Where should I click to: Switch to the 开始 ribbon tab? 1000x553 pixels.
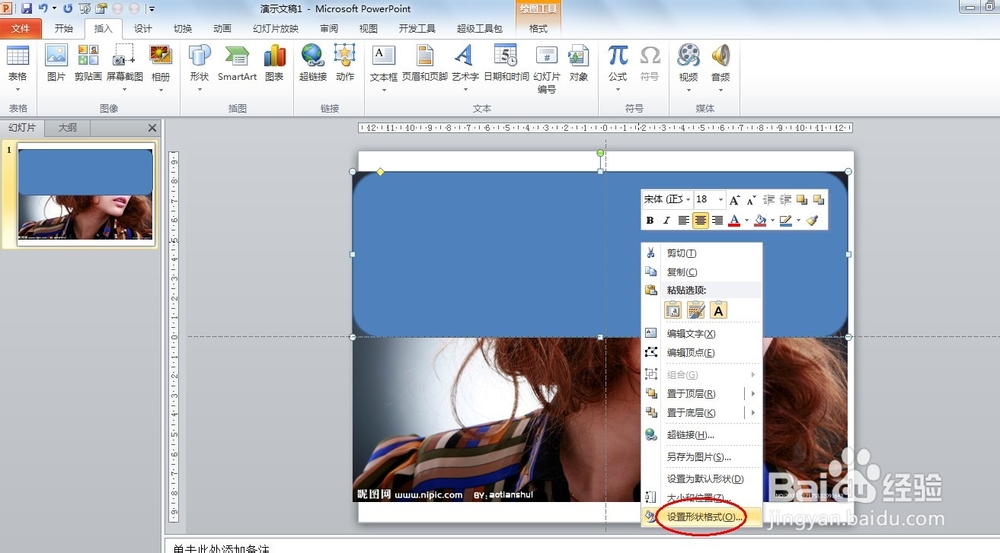click(64, 29)
